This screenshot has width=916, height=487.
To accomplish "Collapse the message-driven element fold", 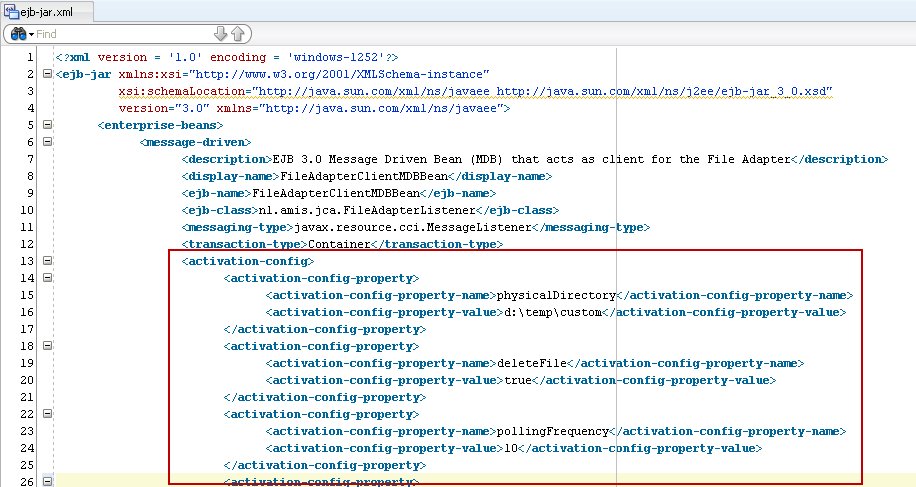I will pos(46,143).
